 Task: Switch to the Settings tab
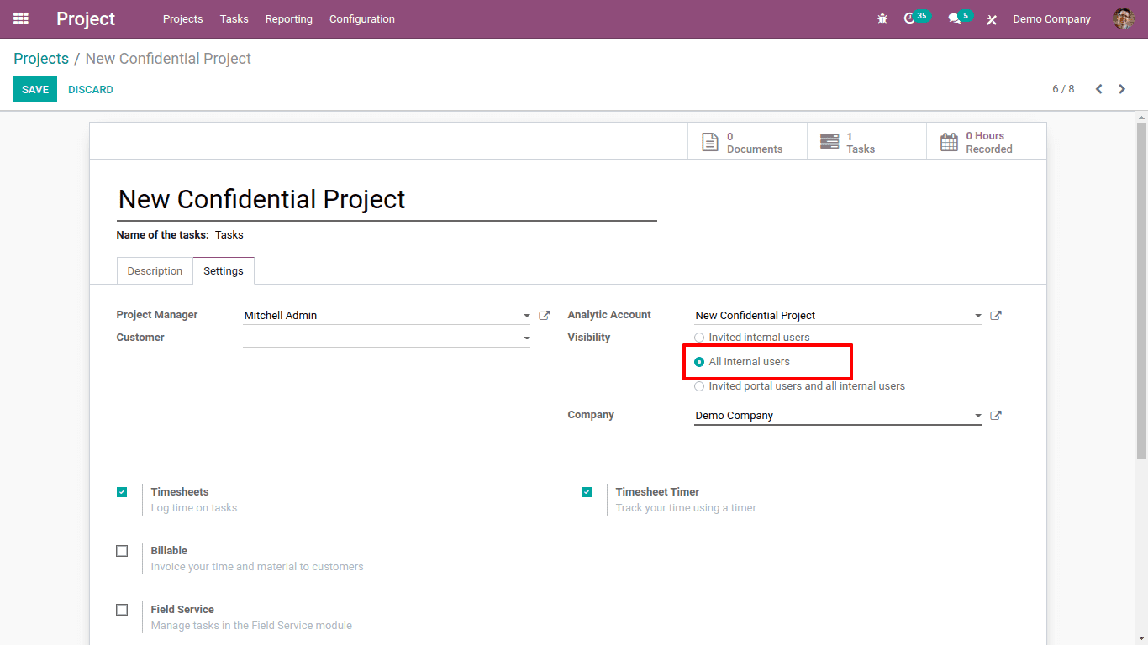click(x=223, y=271)
